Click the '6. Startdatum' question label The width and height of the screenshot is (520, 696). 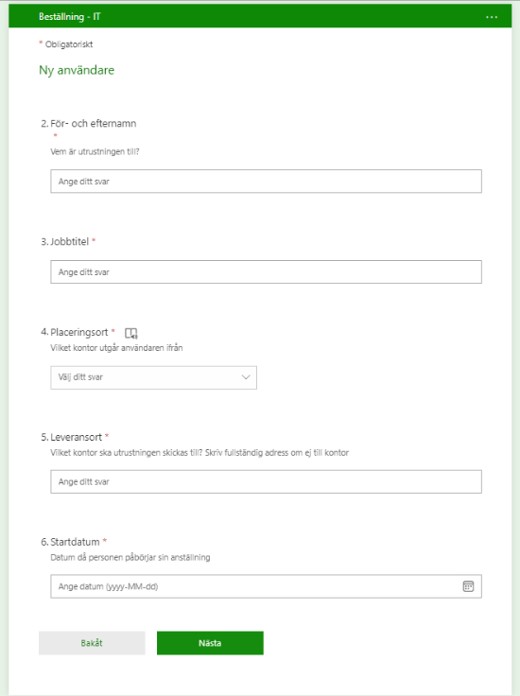[x=70, y=542]
